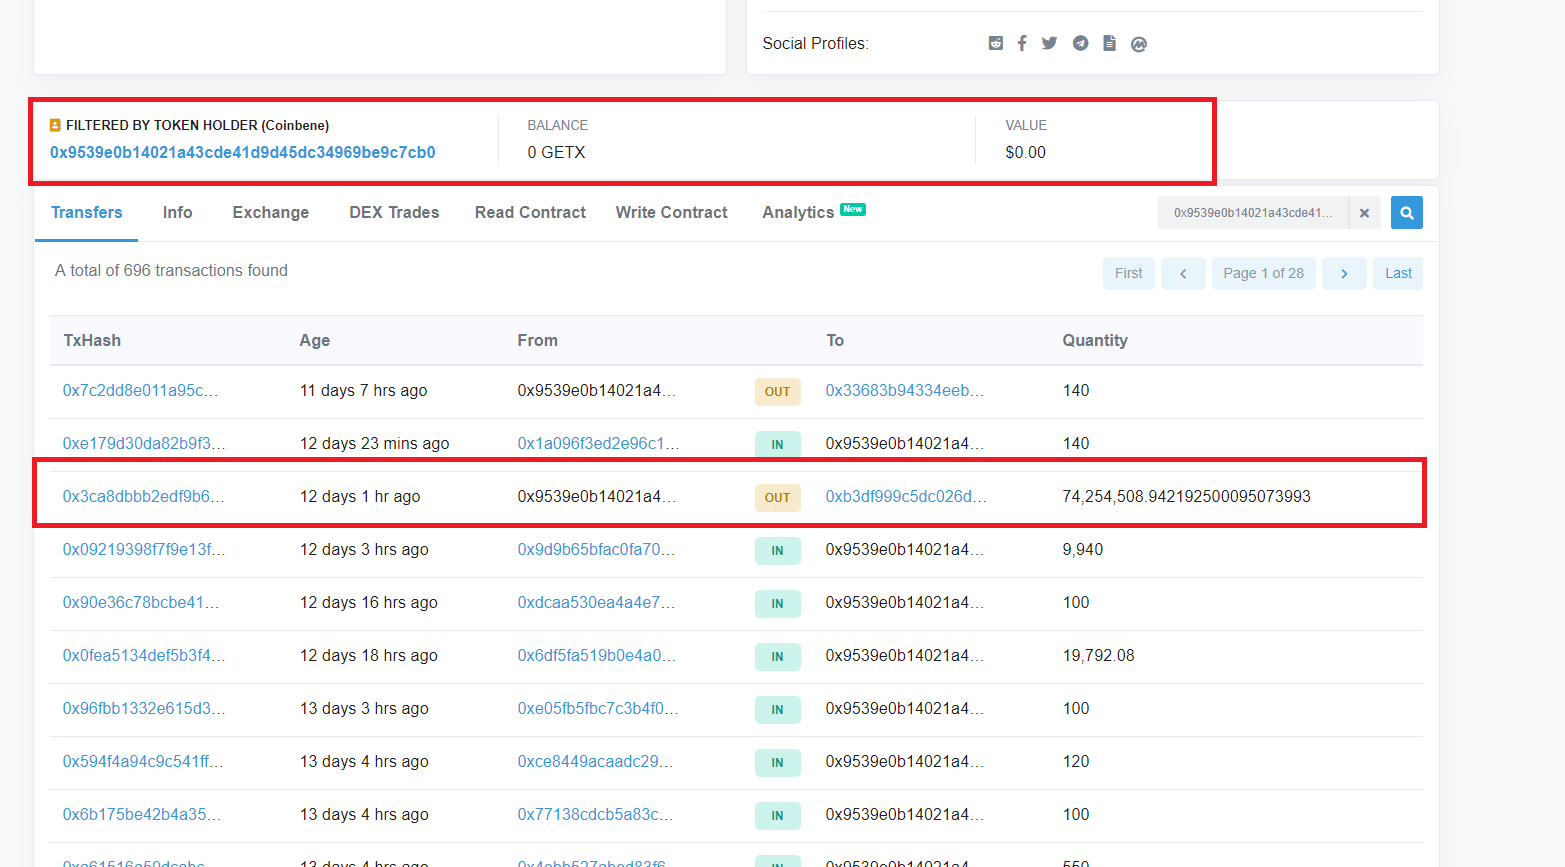Open the Coinbene holder address link
Viewport: 1565px width, 867px height.
click(x=242, y=153)
